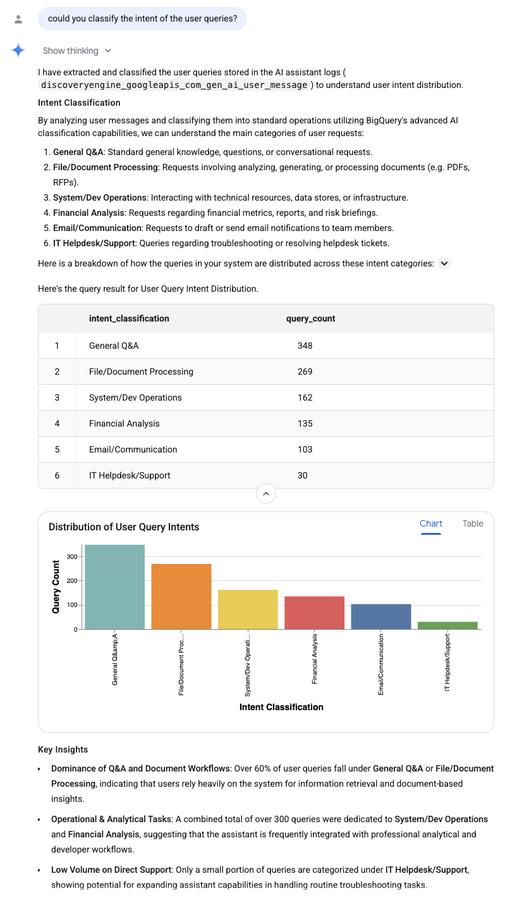
Task: Click the user avatar icon
Action: coord(18,19)
